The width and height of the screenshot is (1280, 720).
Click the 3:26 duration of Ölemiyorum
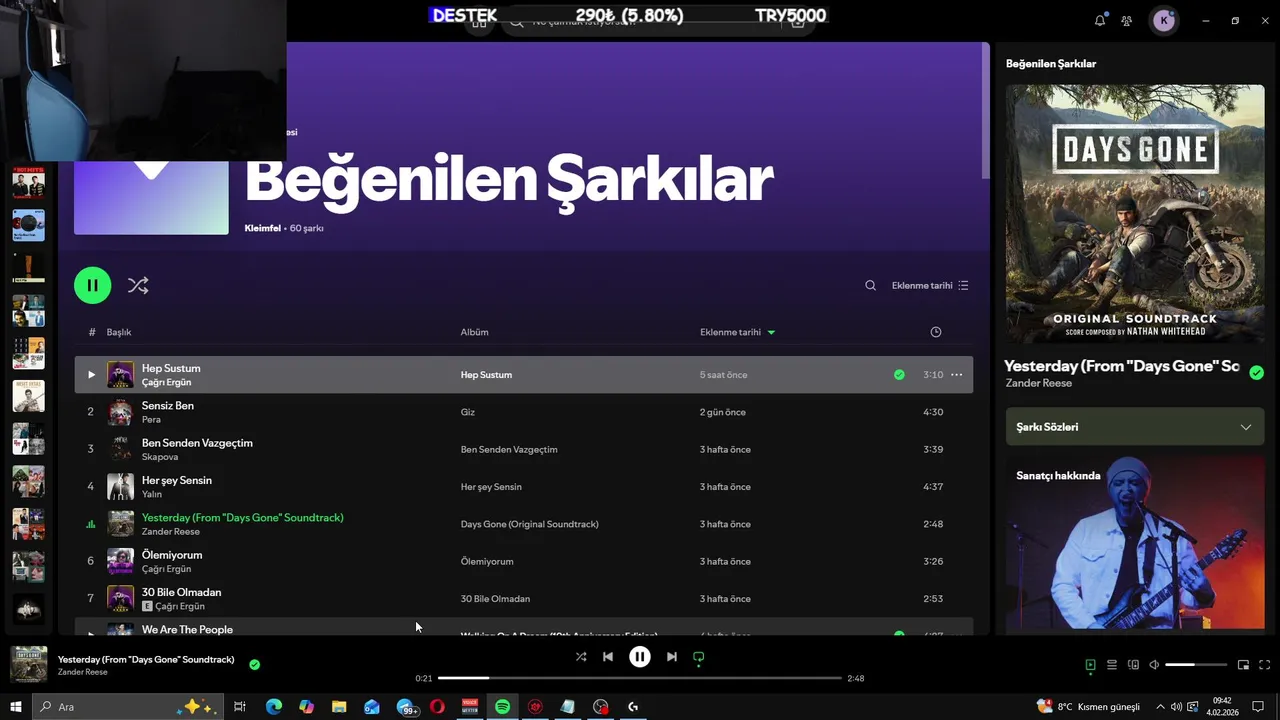[933, 561]
